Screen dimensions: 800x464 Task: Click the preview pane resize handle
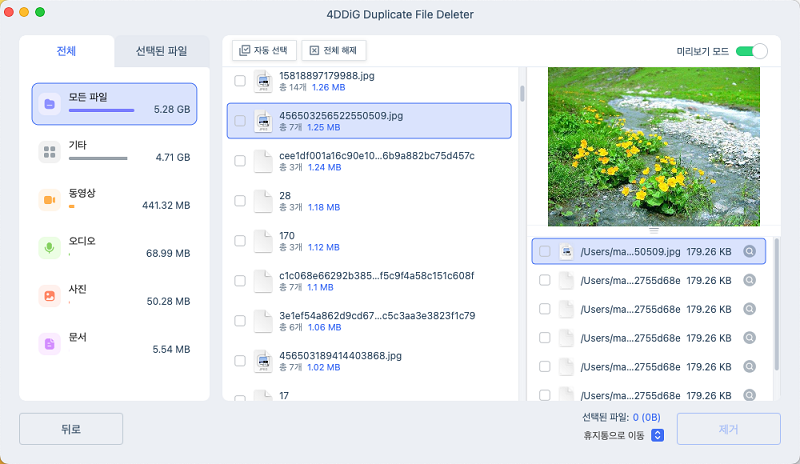[x=654, y=231]
